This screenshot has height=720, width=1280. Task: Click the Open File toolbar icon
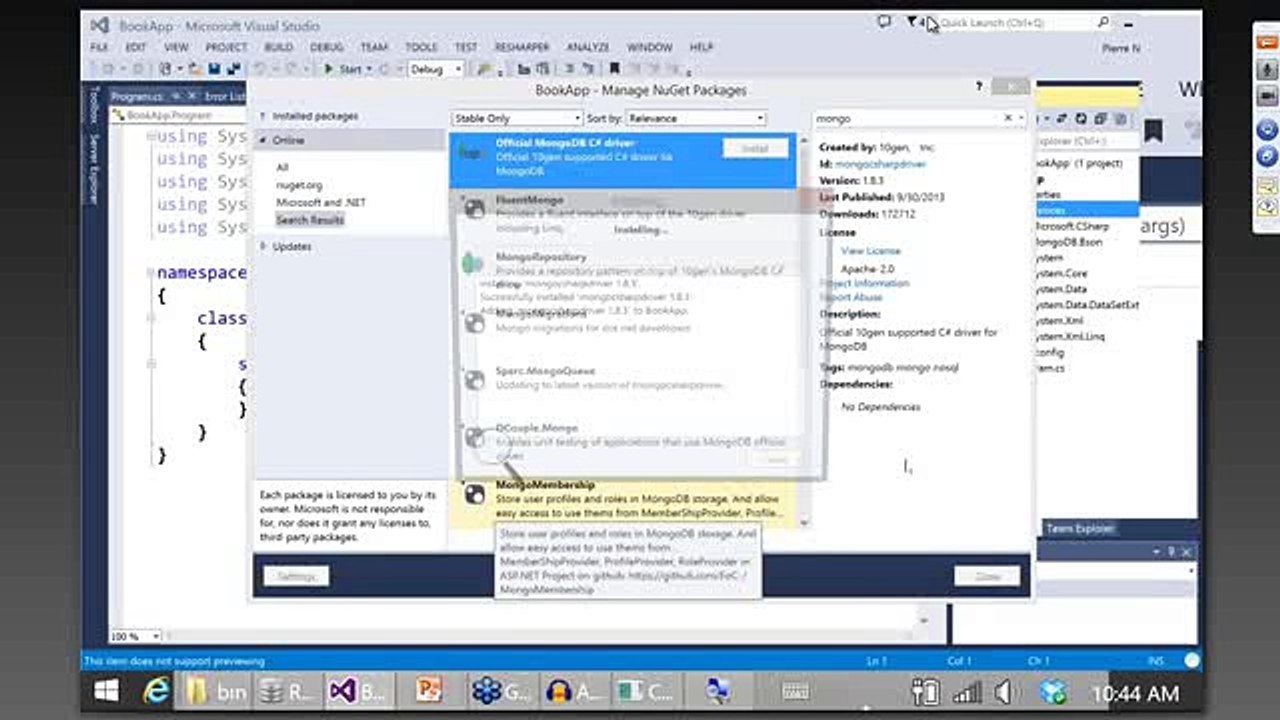click(197, 69)
